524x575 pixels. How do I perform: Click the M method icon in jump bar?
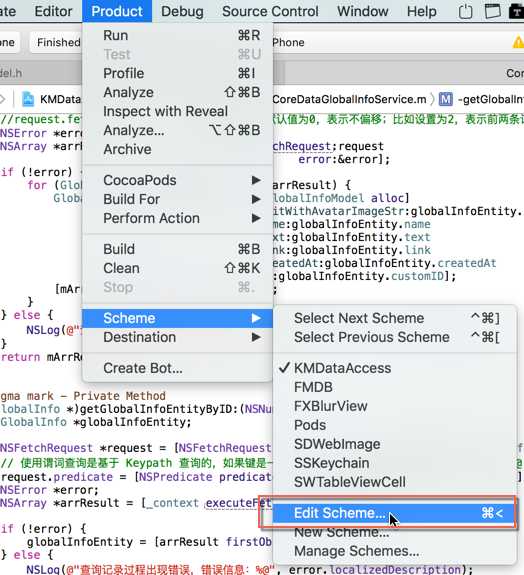coord(446,99)
